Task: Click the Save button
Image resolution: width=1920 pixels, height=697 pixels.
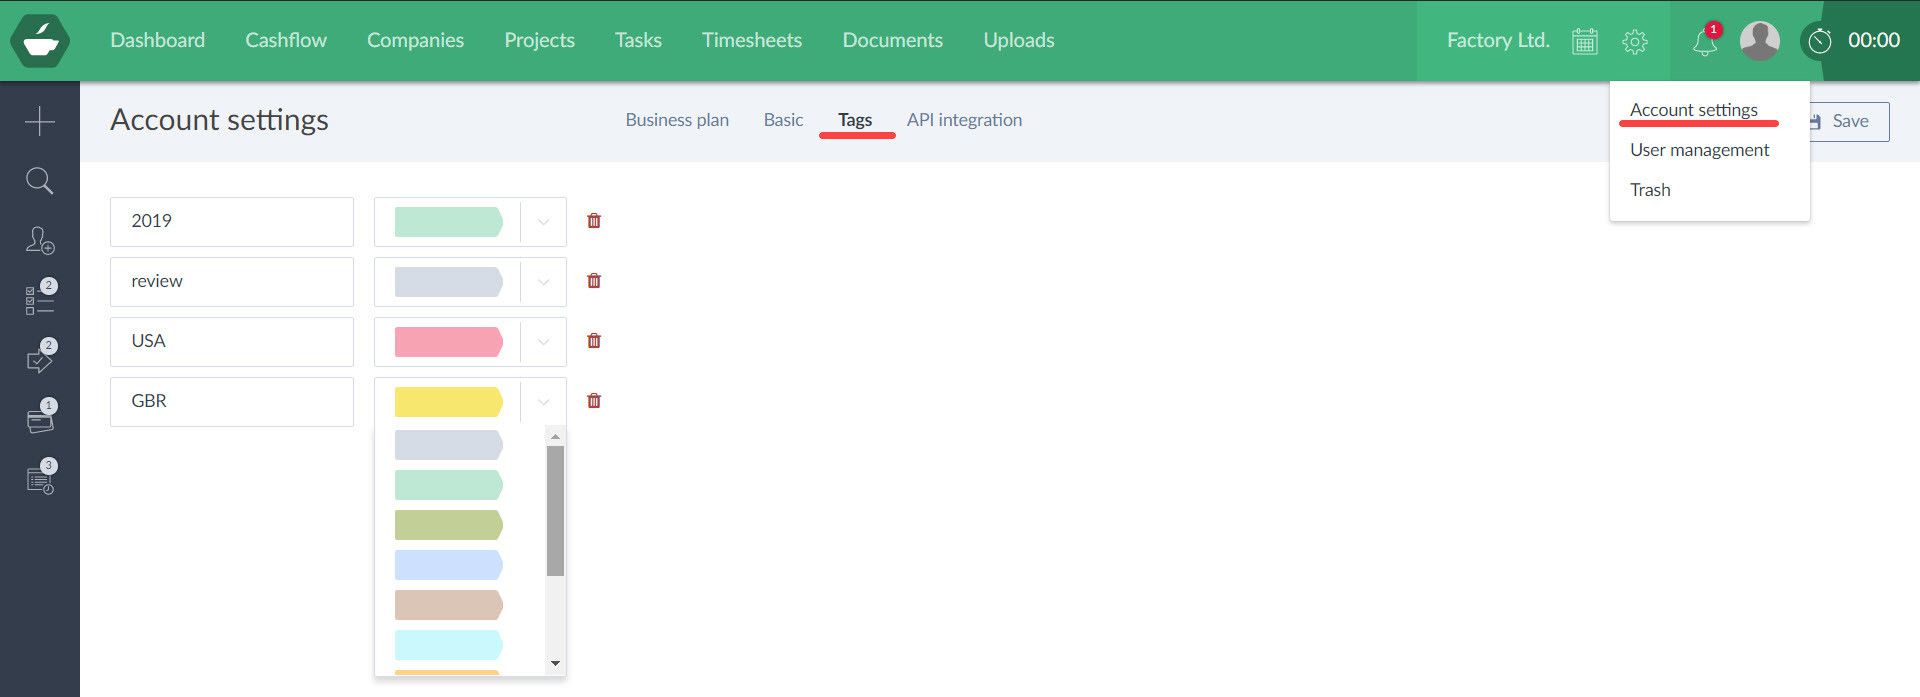Action: tap(1849, 121)
